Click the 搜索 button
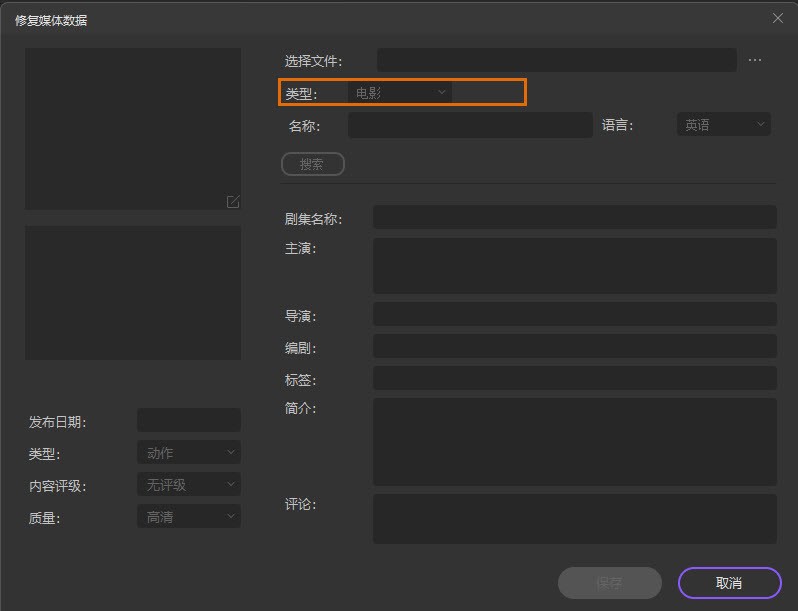 pyautogui.click(x=313, y=164)
